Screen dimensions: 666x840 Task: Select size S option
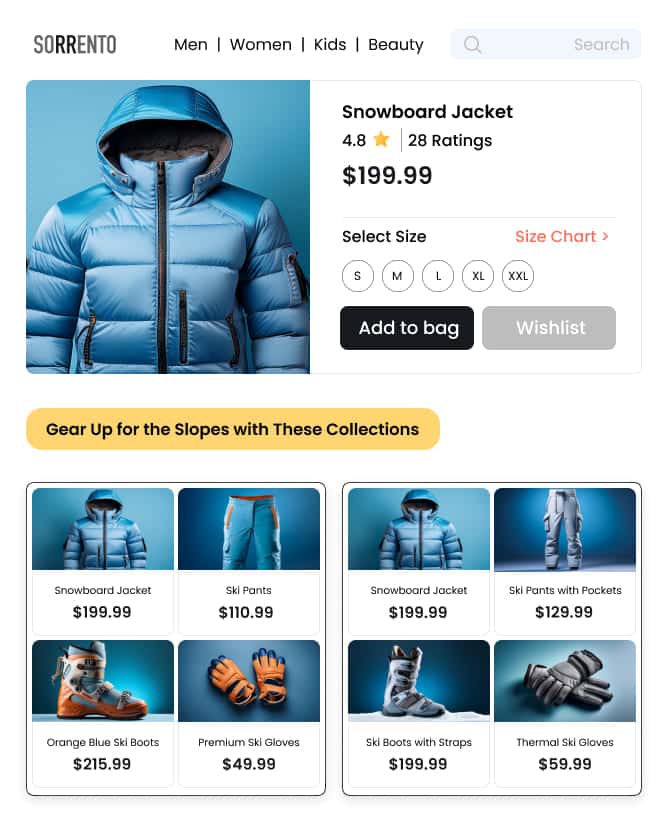click(x=357, y=276)
